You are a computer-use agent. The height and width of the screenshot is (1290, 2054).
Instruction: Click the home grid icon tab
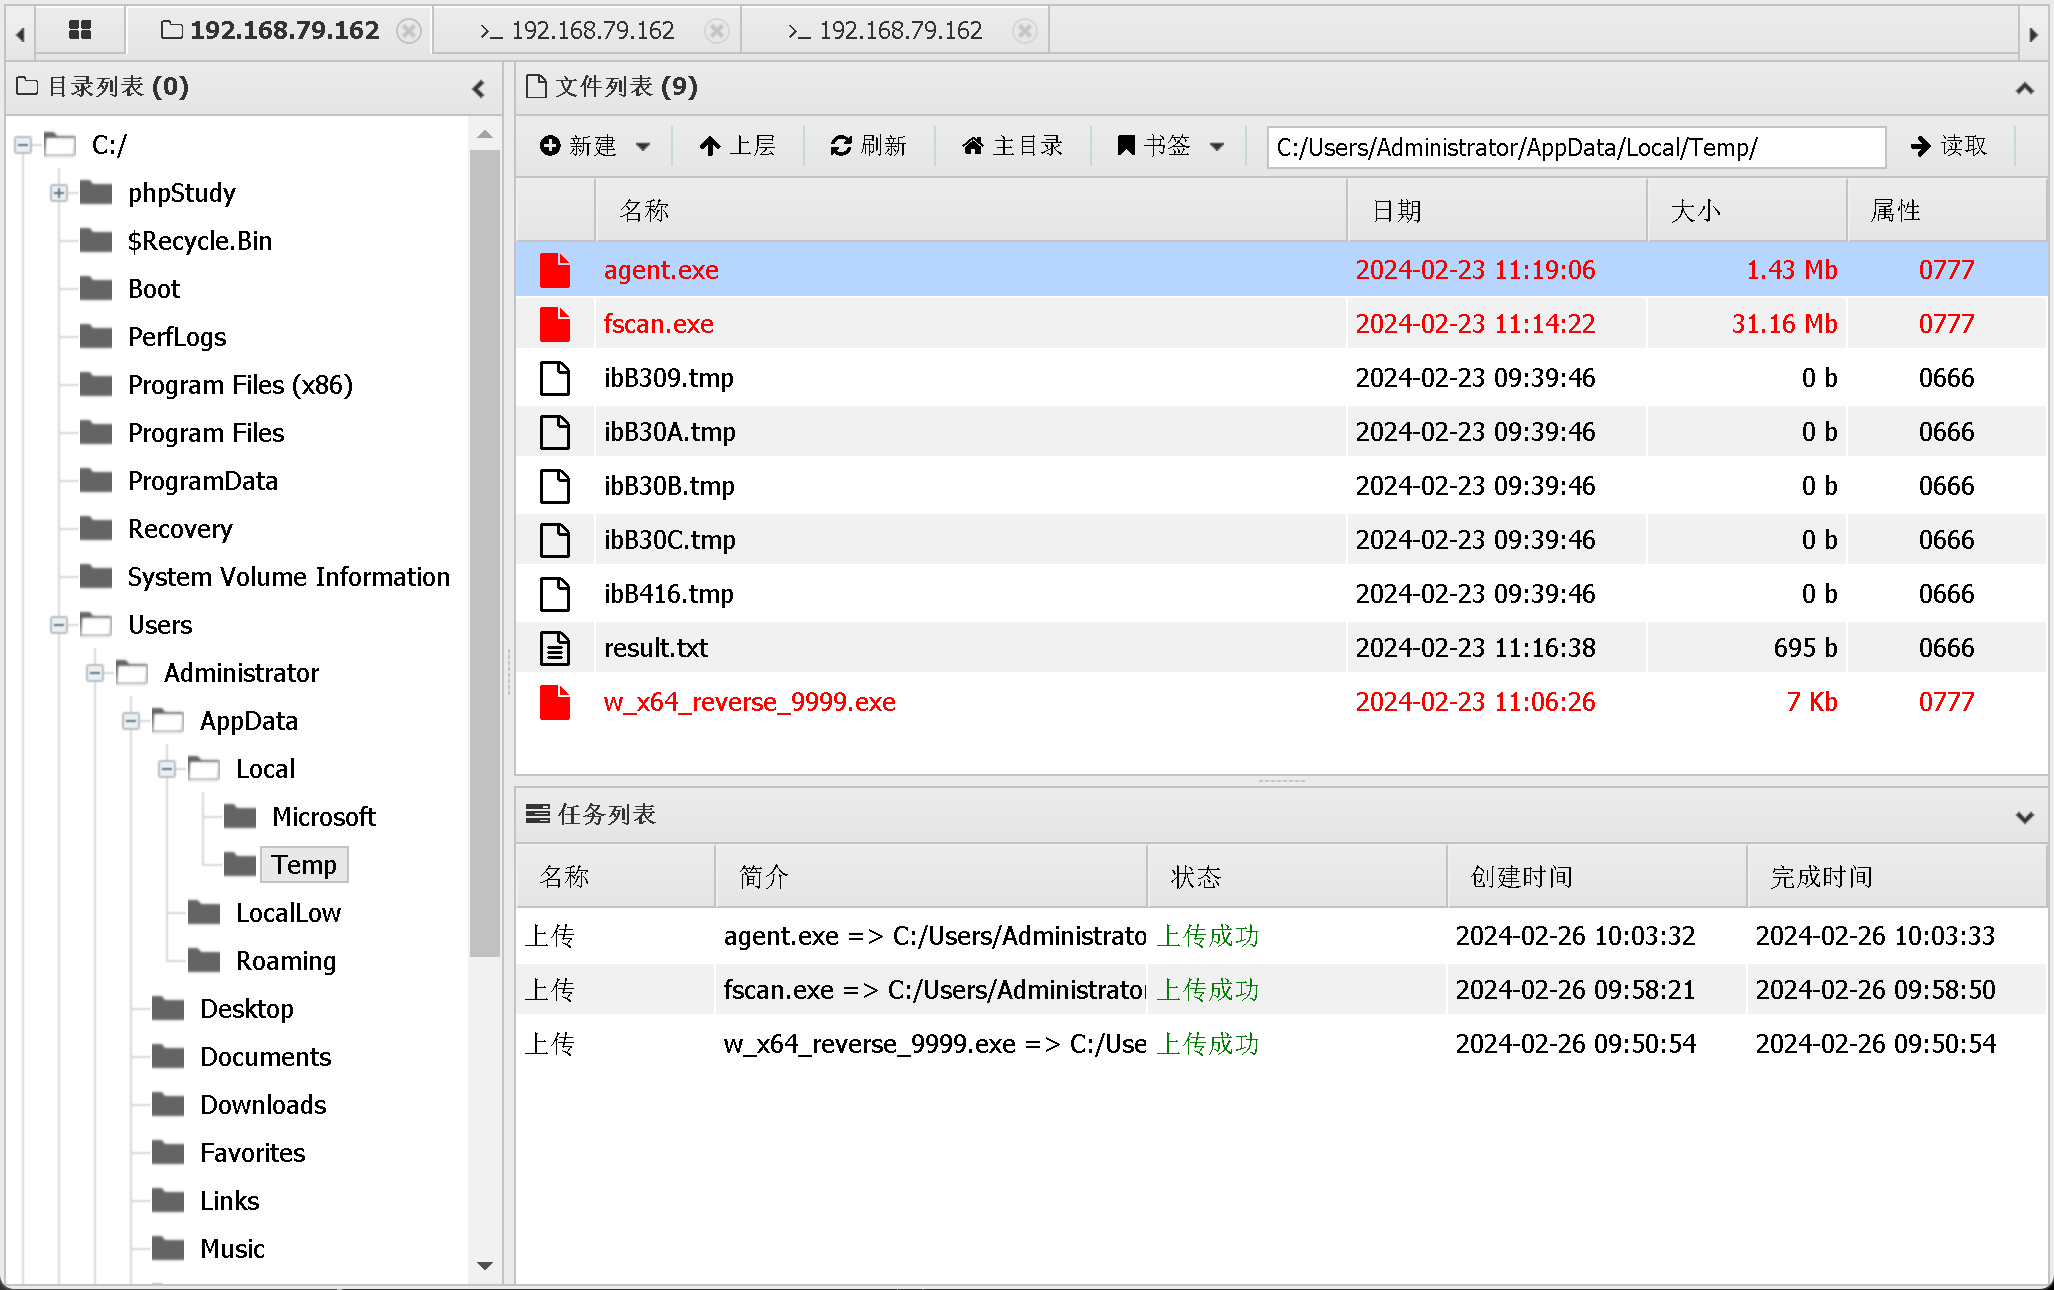80,30
